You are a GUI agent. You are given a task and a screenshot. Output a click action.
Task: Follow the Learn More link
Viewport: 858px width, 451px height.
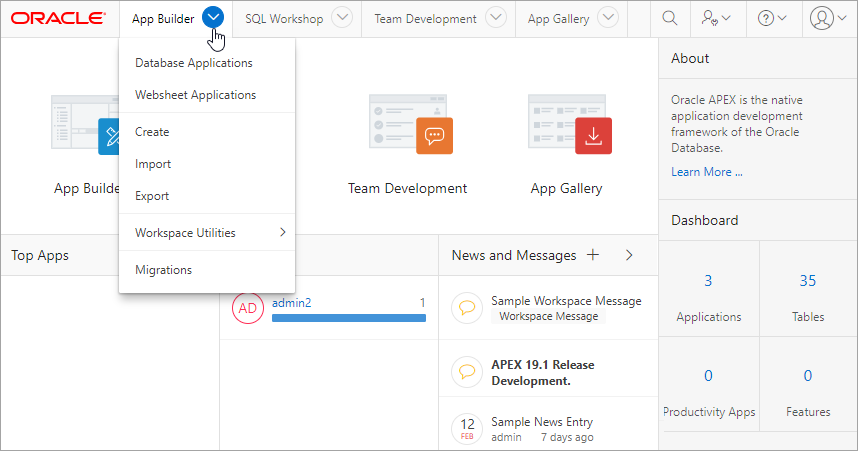[706, 172]
